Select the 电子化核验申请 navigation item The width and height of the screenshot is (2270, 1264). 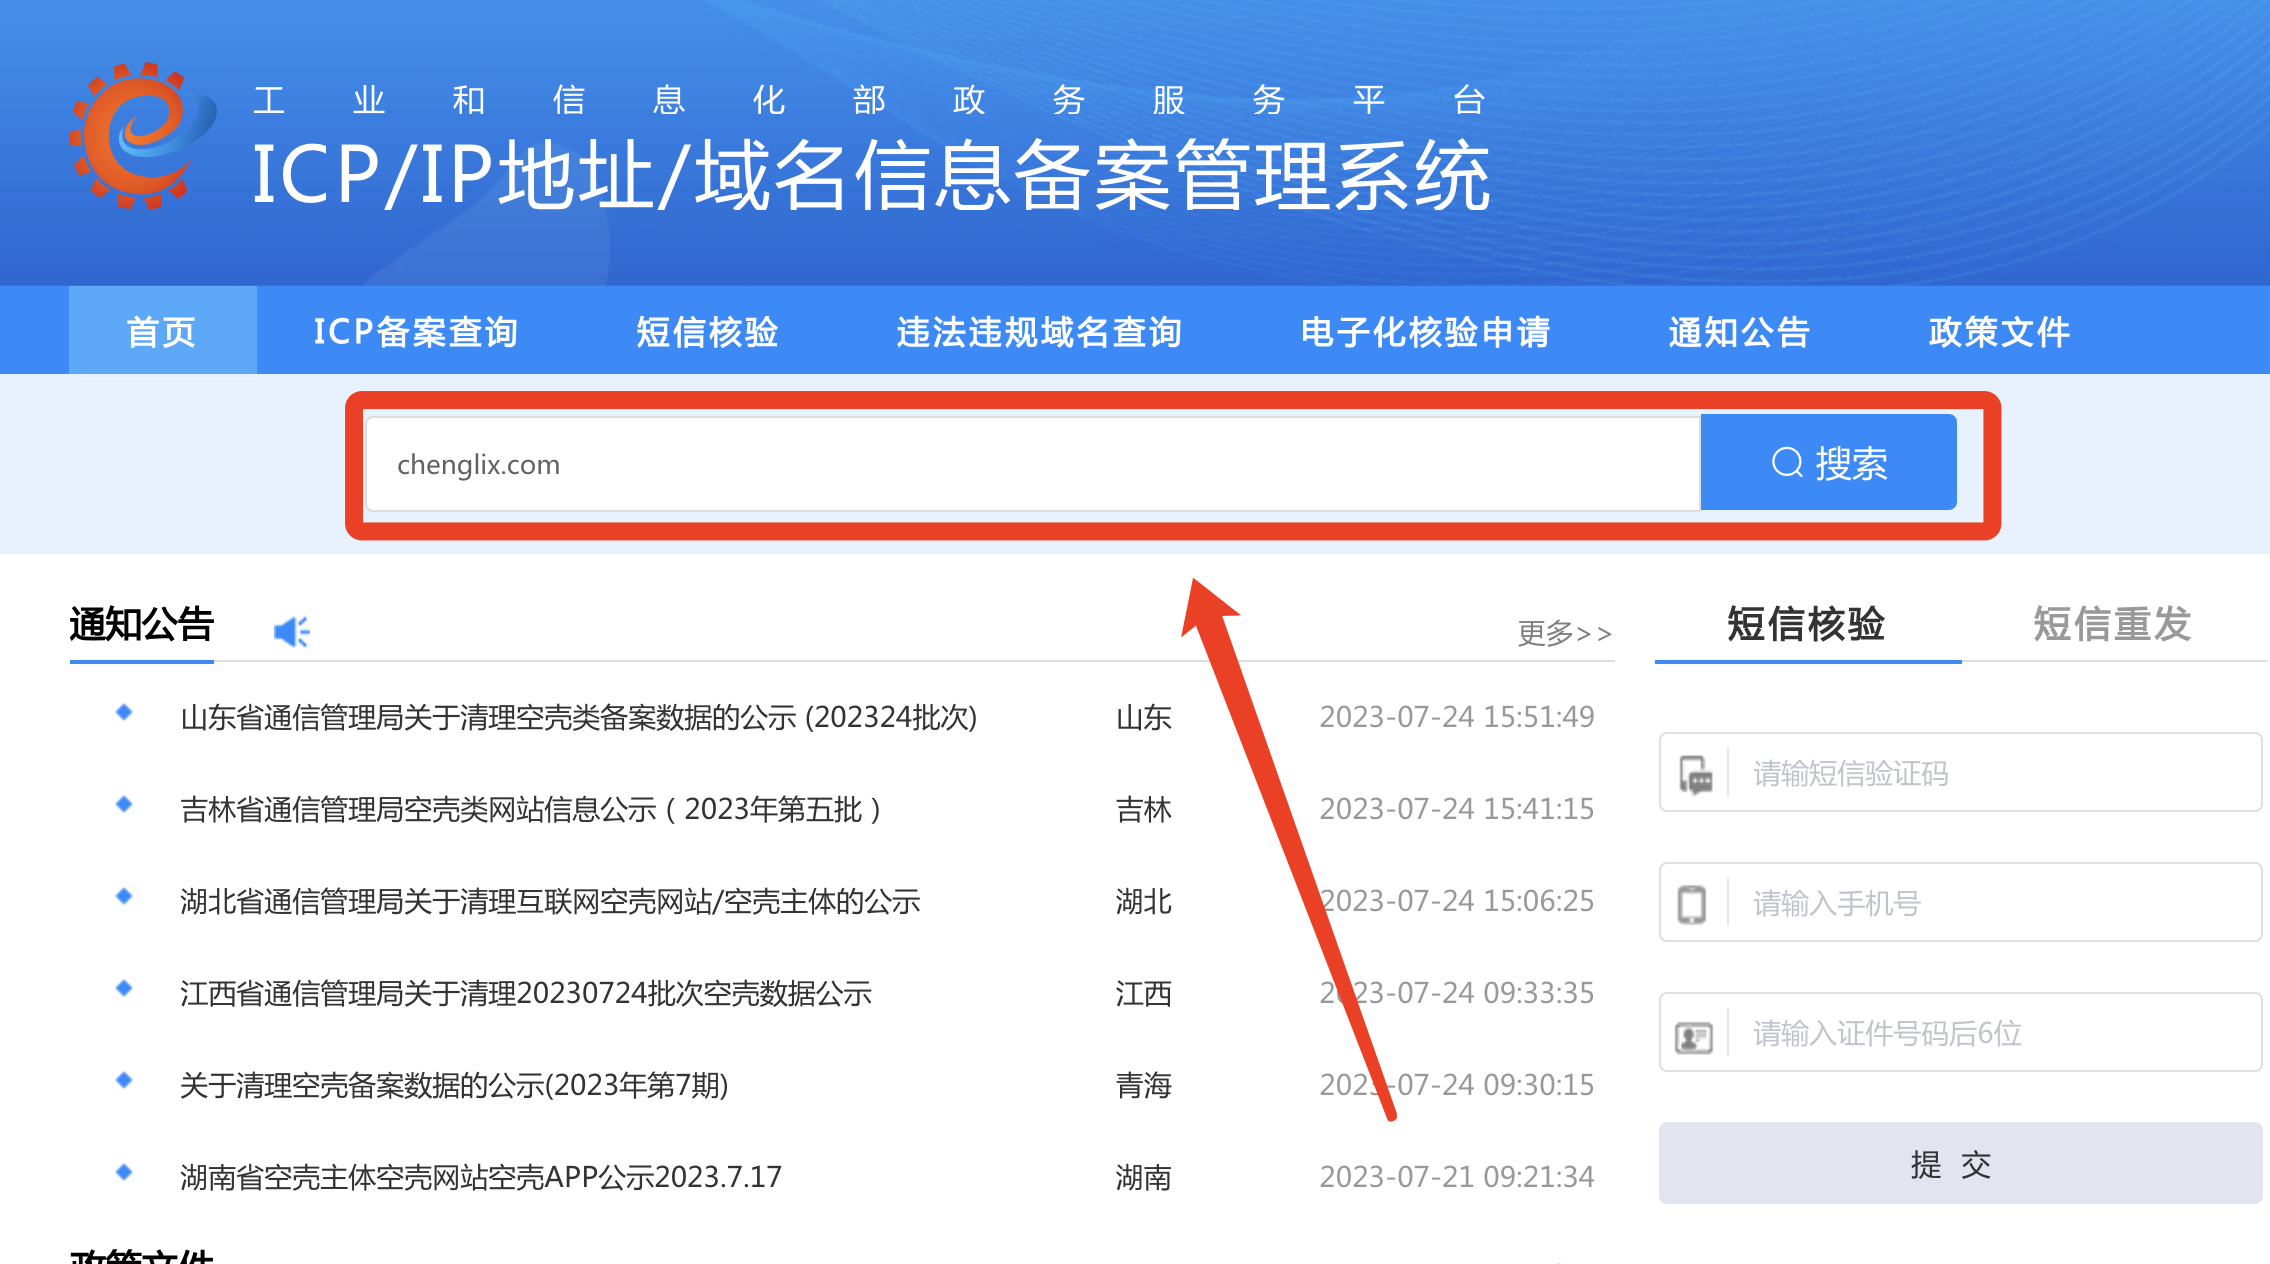tap(1425, 331)
